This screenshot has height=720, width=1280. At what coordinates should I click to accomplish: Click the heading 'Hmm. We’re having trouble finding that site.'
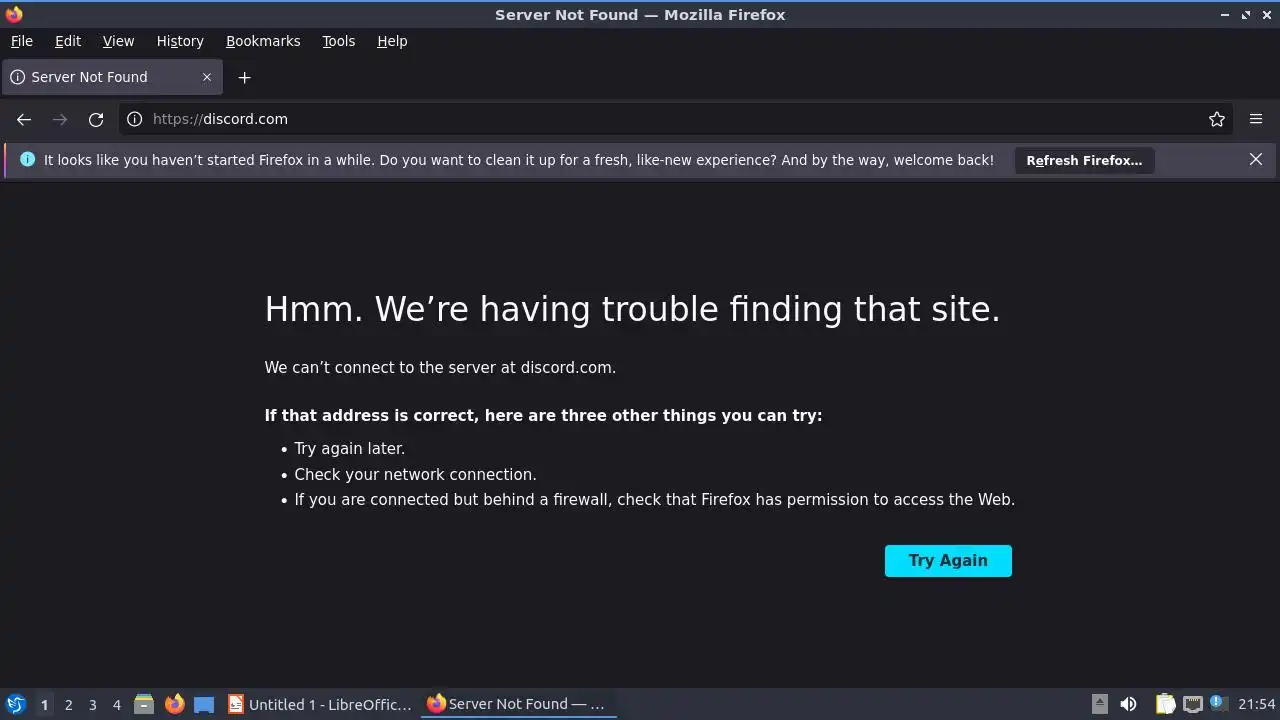pos(632,309)
